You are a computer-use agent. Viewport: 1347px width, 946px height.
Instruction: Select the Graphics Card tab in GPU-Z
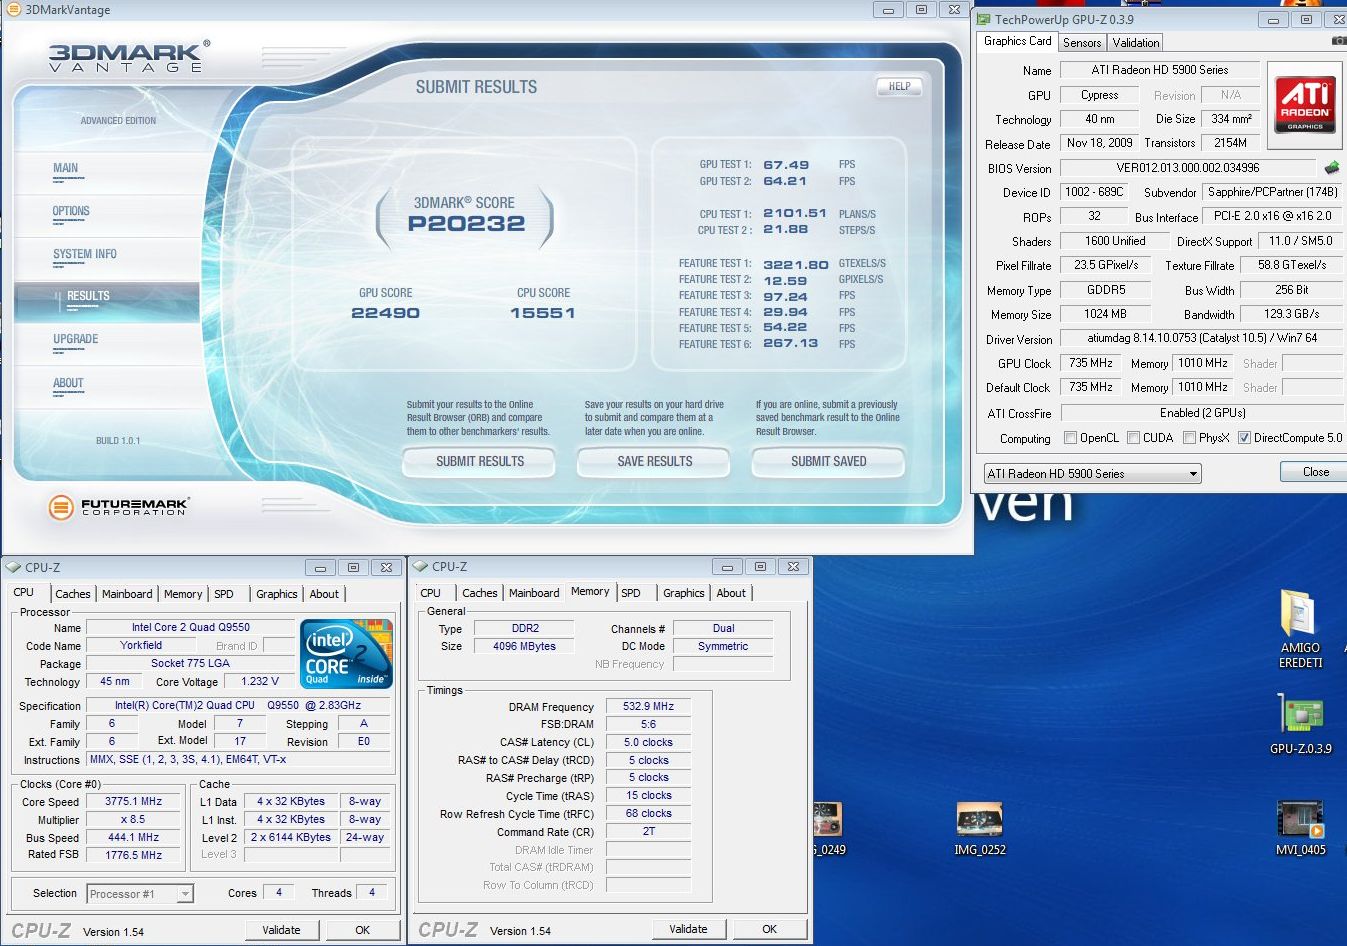(1017, 41)
